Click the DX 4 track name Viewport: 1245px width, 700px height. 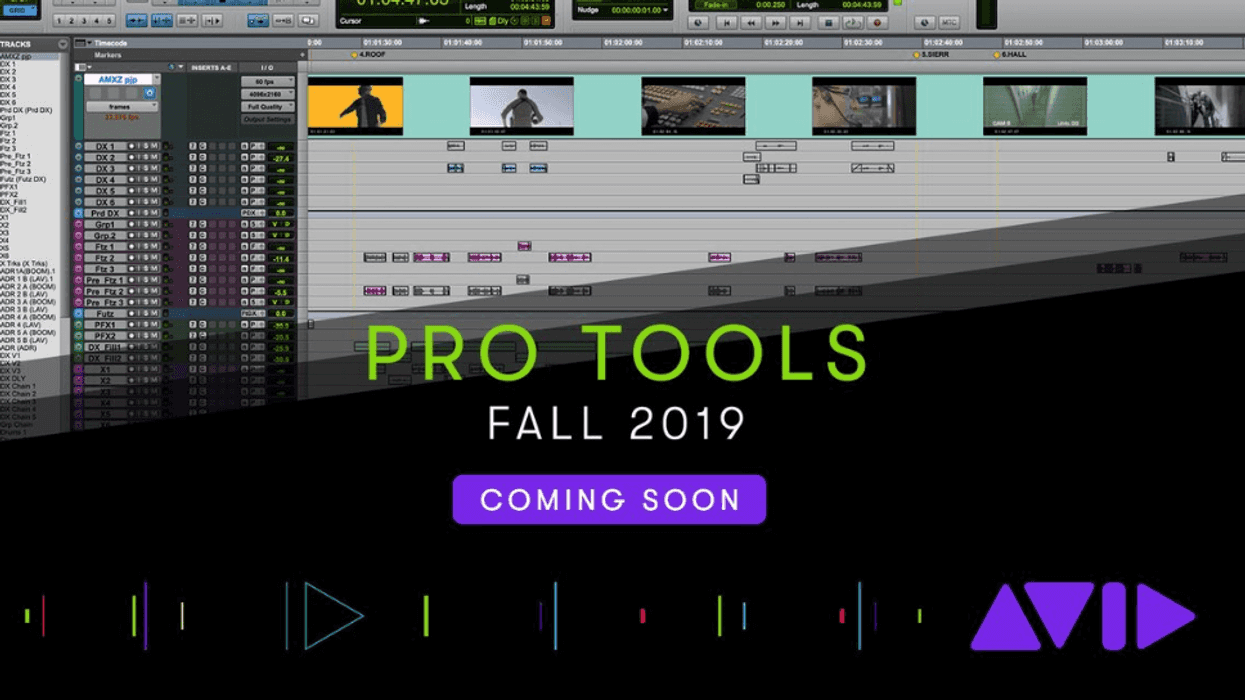tap(105, 180)
